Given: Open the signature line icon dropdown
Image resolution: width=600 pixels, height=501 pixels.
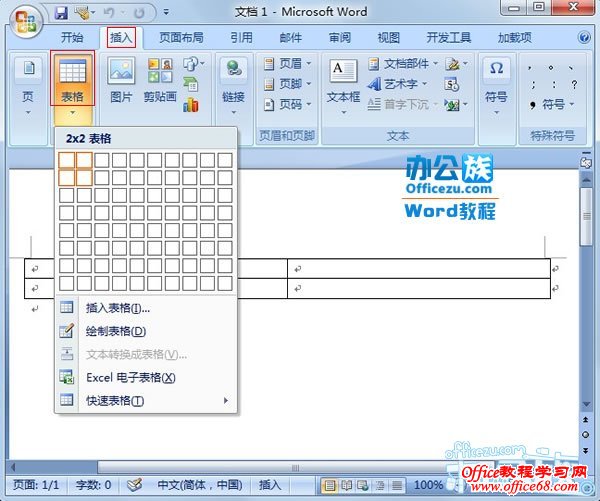Looking at the screenshot, I should [456, 64].
